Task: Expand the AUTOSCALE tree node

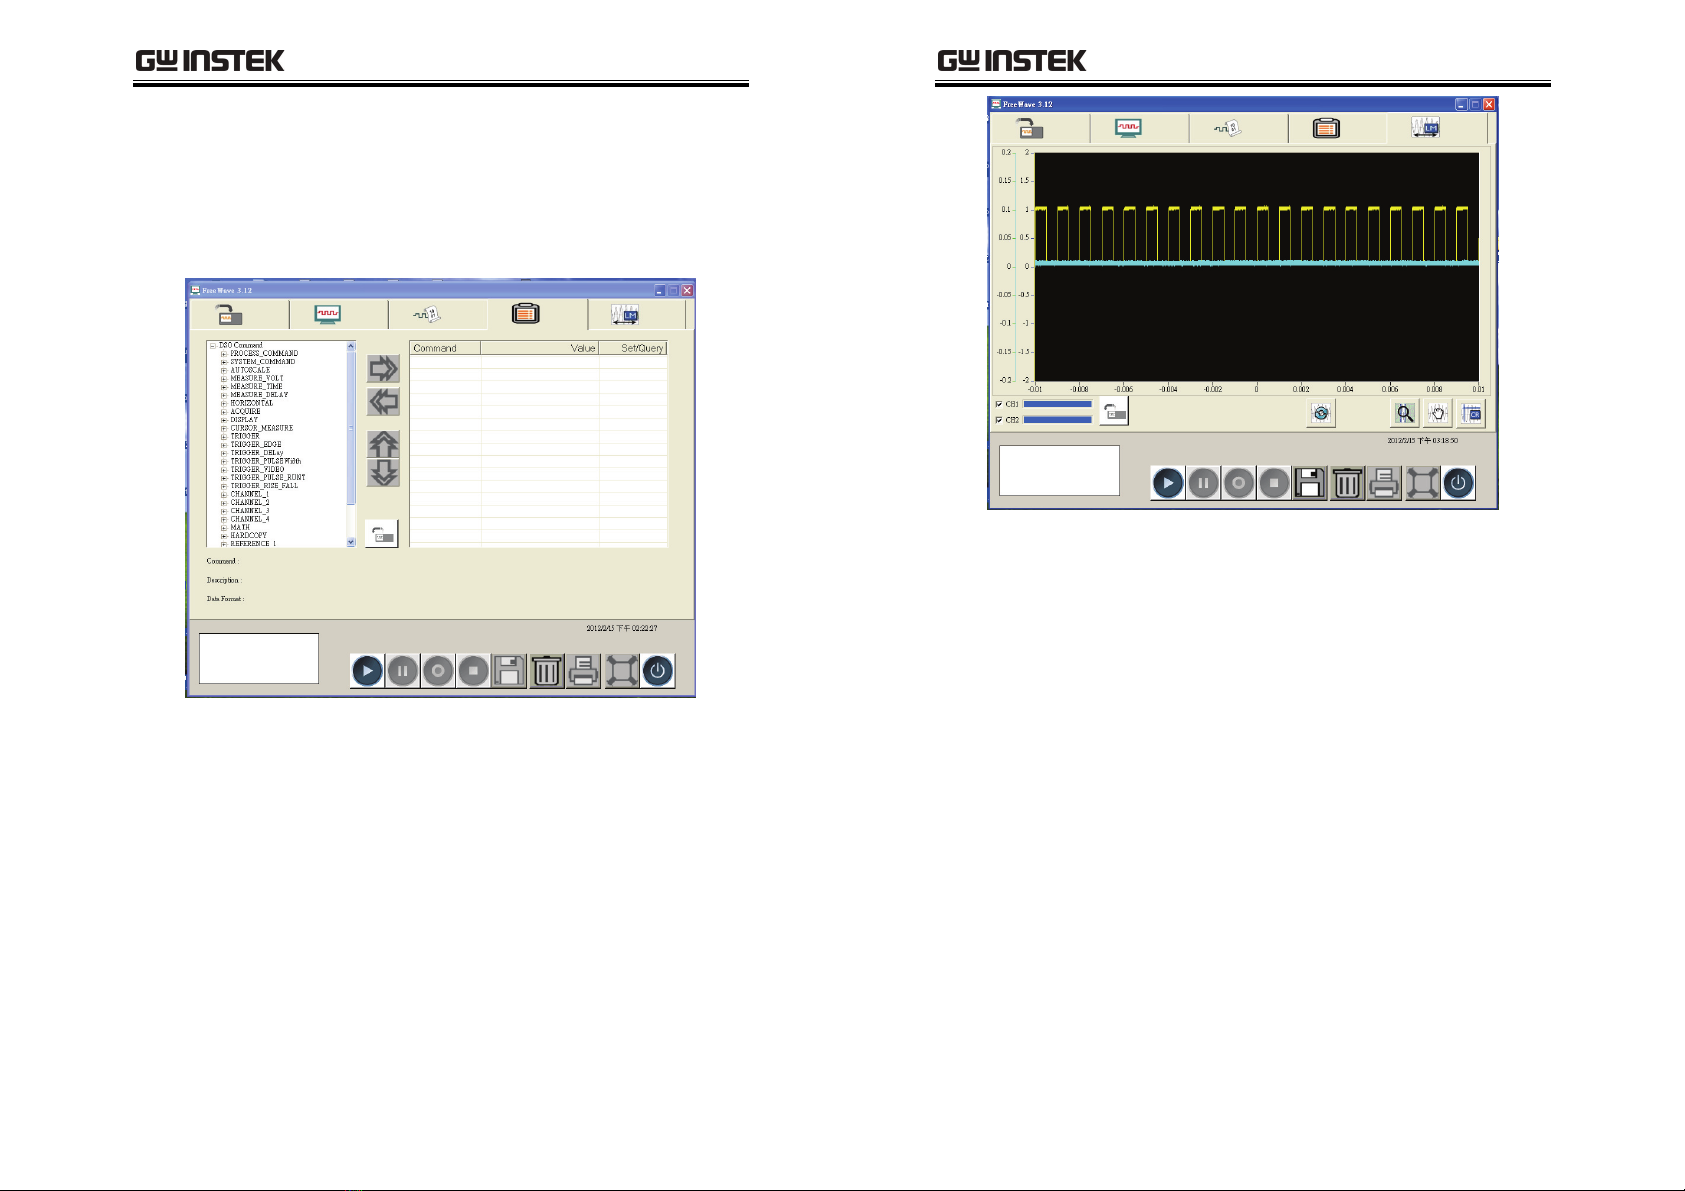Action: tap(224, 370)
